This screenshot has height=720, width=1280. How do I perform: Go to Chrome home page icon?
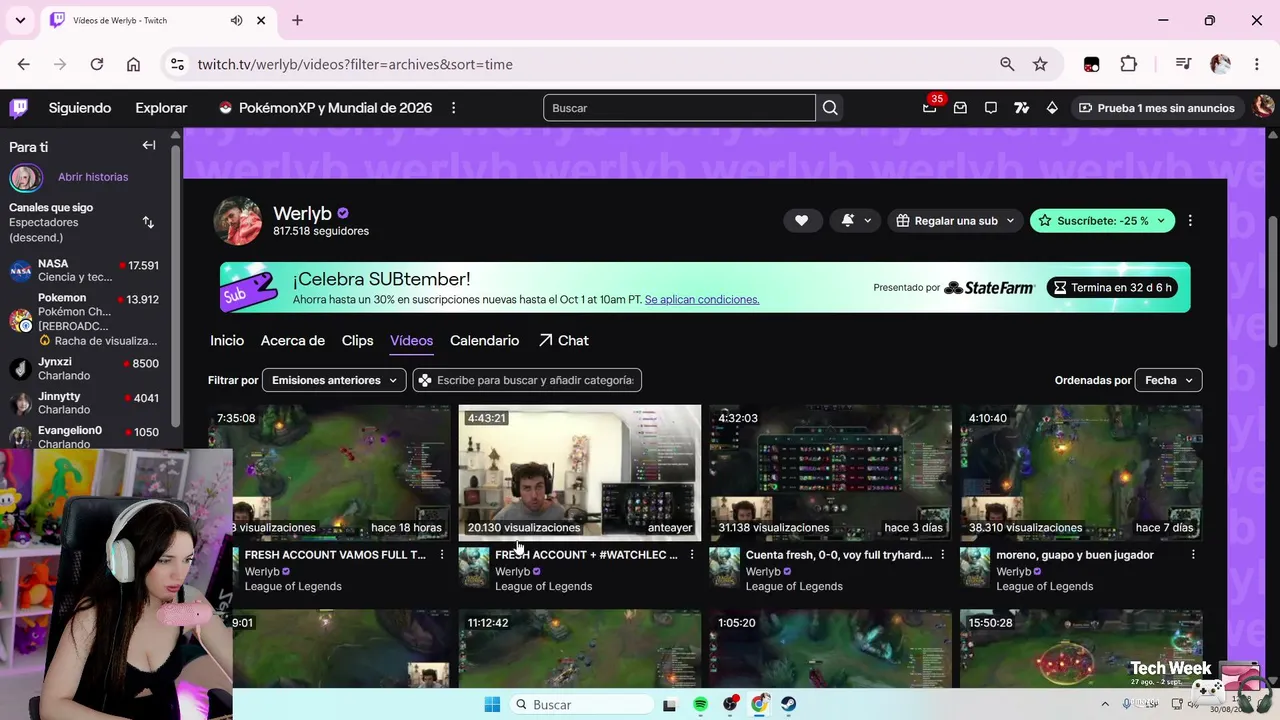tap(133, 64)
